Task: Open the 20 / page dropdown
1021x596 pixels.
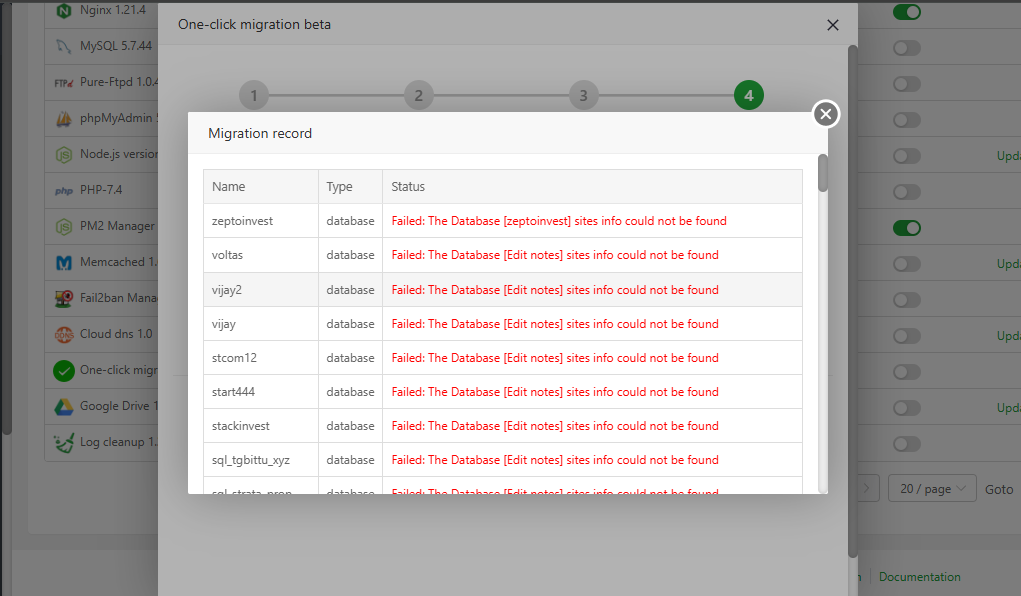Action: [931, 489]
